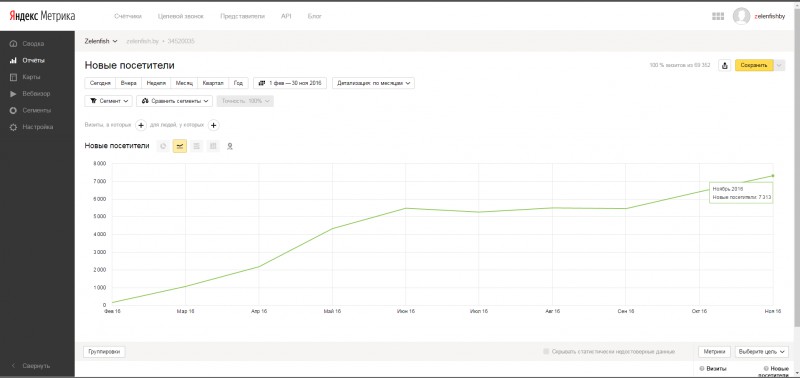Click the export report icon beside Сохранить
800x378 pixels.
point(724,65)
